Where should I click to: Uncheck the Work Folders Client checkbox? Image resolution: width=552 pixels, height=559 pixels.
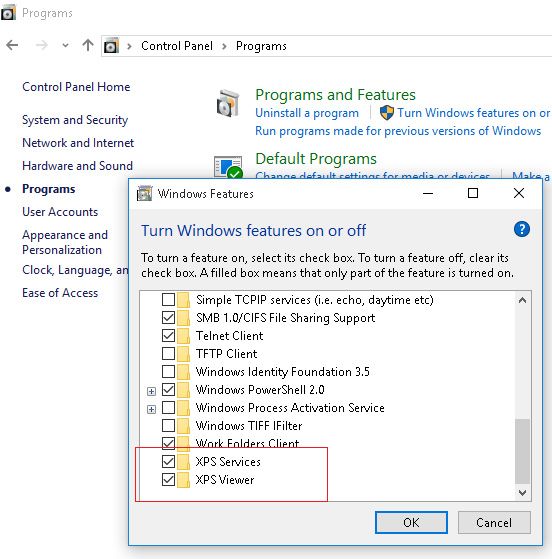click(168, 443)
